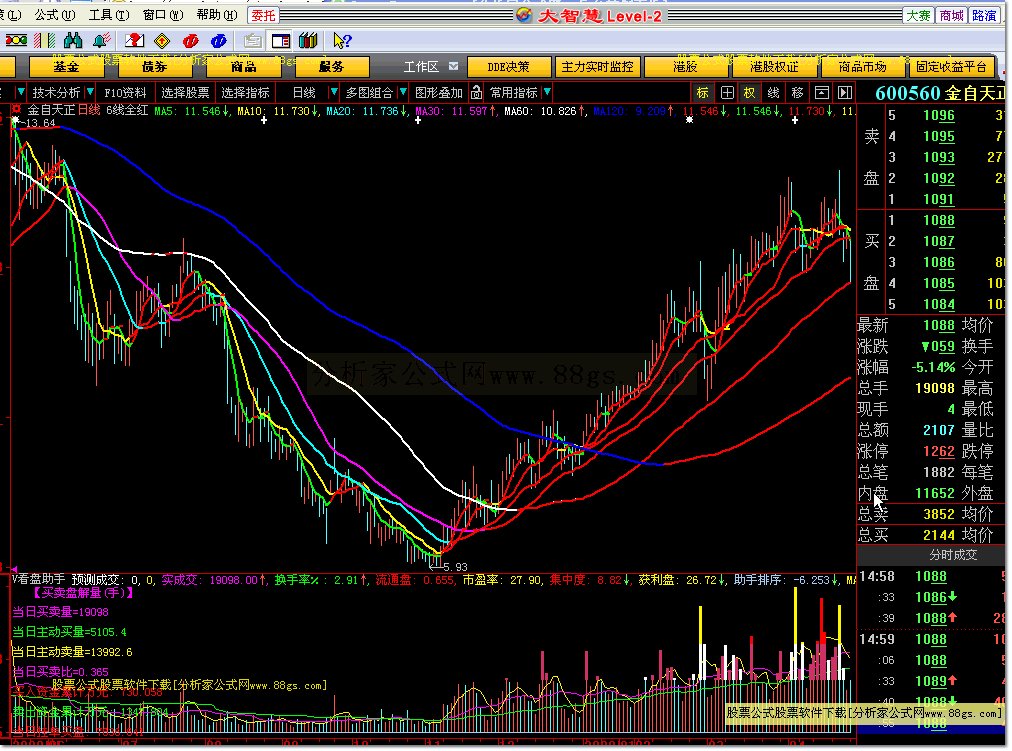
Task: Expand the 日线 period dropdown arrow
Action: (x=334, y=92)
